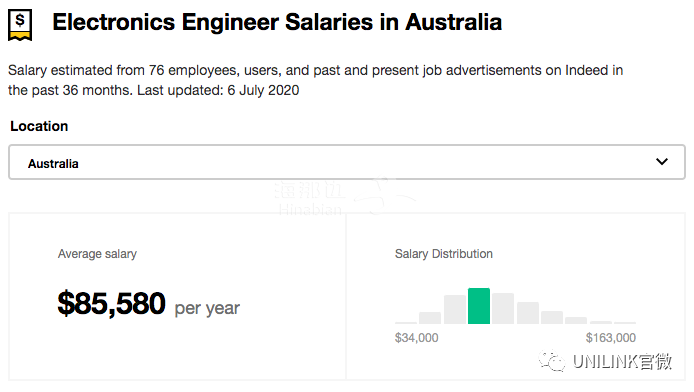Click the grey bar left of green bar
Image resolution: width=694 pixels, height=392 pixels.
point(455,309)
